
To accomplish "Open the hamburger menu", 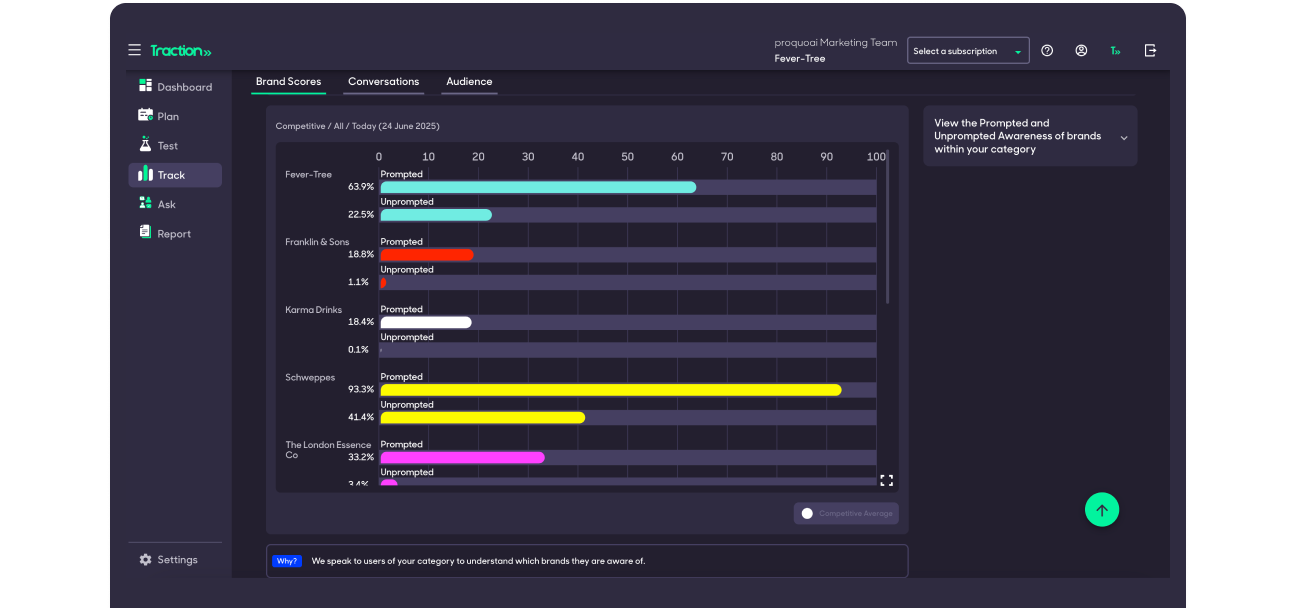I will (134, 50).
